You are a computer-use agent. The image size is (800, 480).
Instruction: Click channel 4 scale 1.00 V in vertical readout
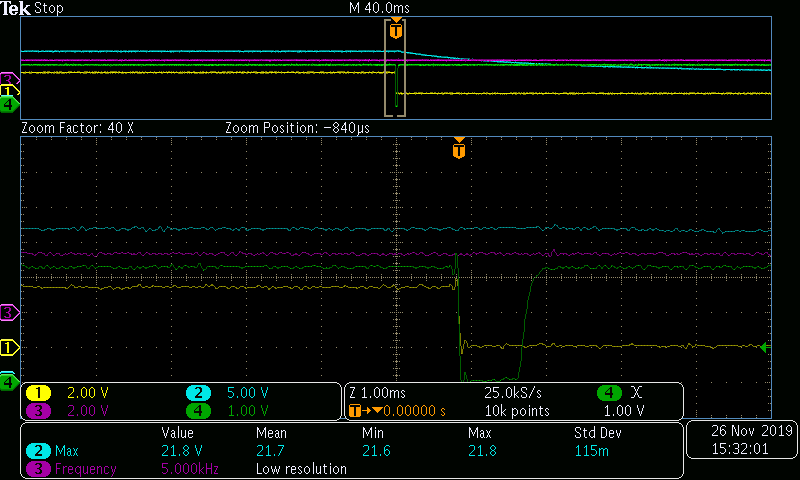click(247, 411)
